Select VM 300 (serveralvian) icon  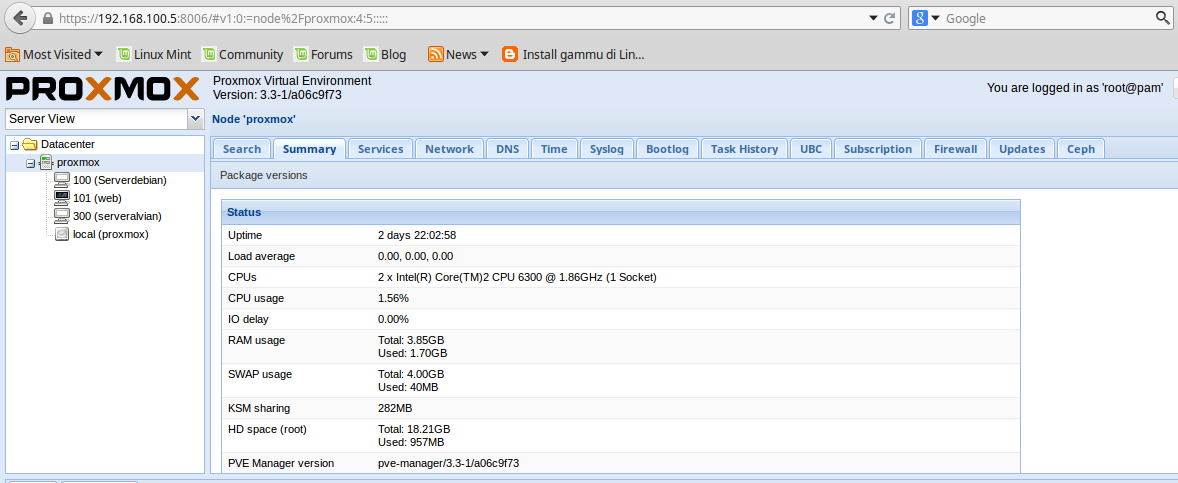(x=62, y=216)
